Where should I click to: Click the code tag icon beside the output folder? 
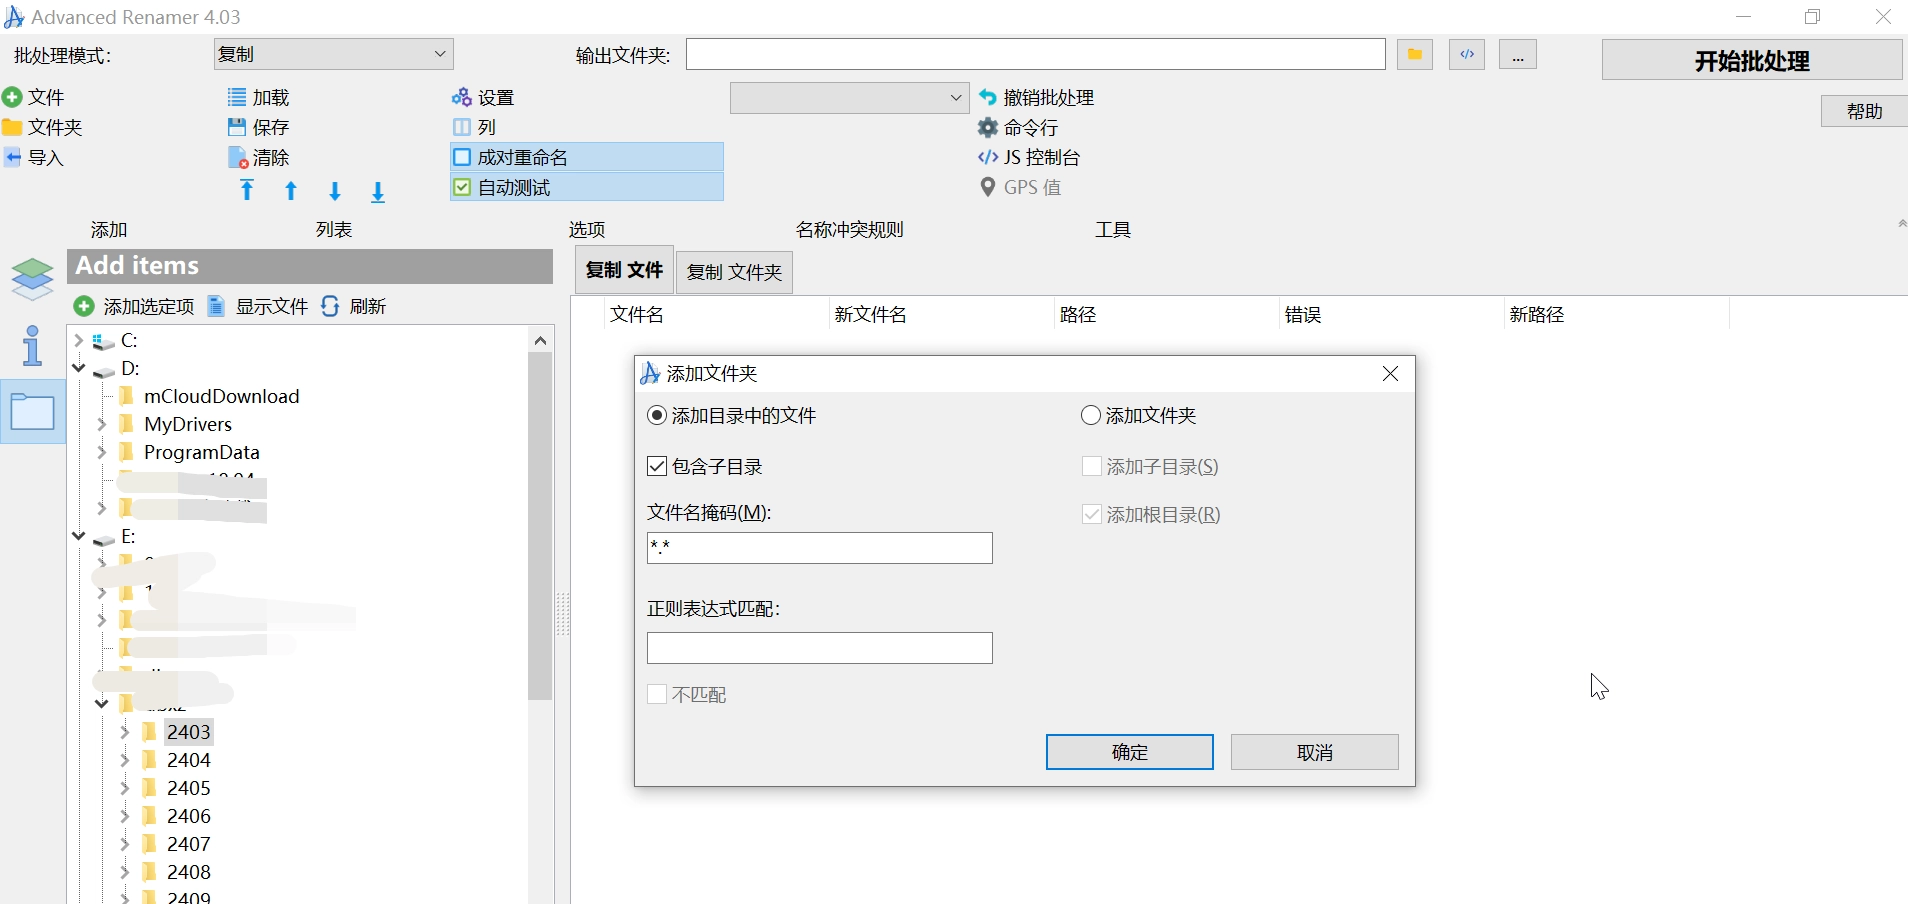[x=1467, y=54]
